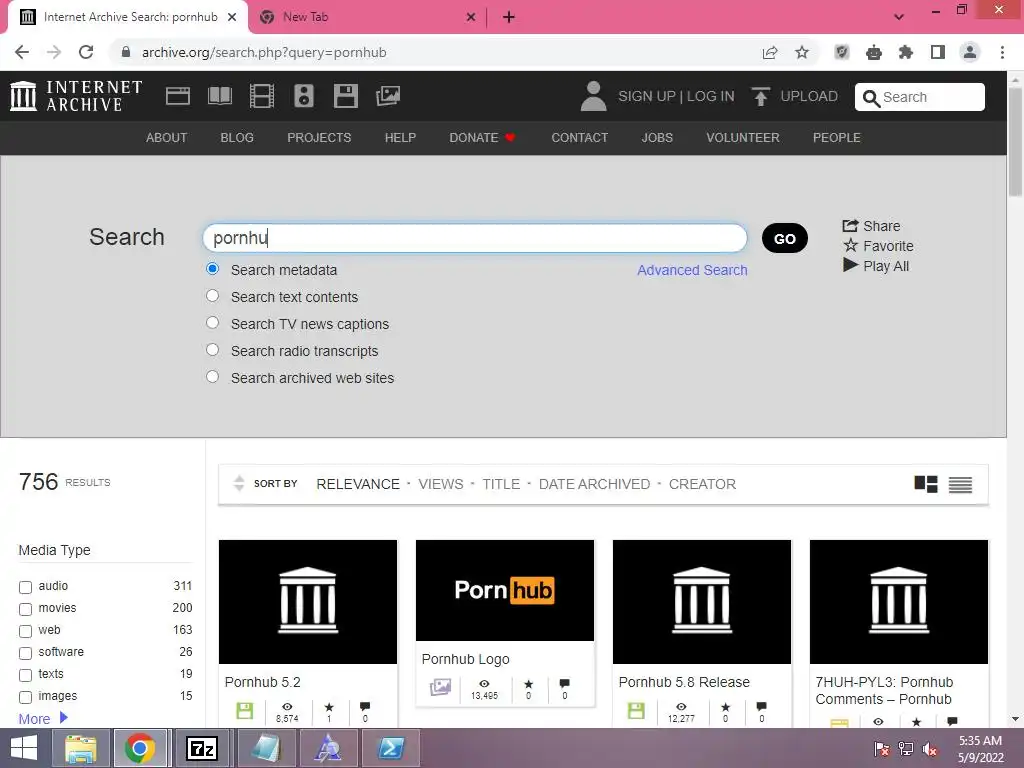Check the web media type filter
Screen dimensions: 1024x768
[x=25, y=632]
